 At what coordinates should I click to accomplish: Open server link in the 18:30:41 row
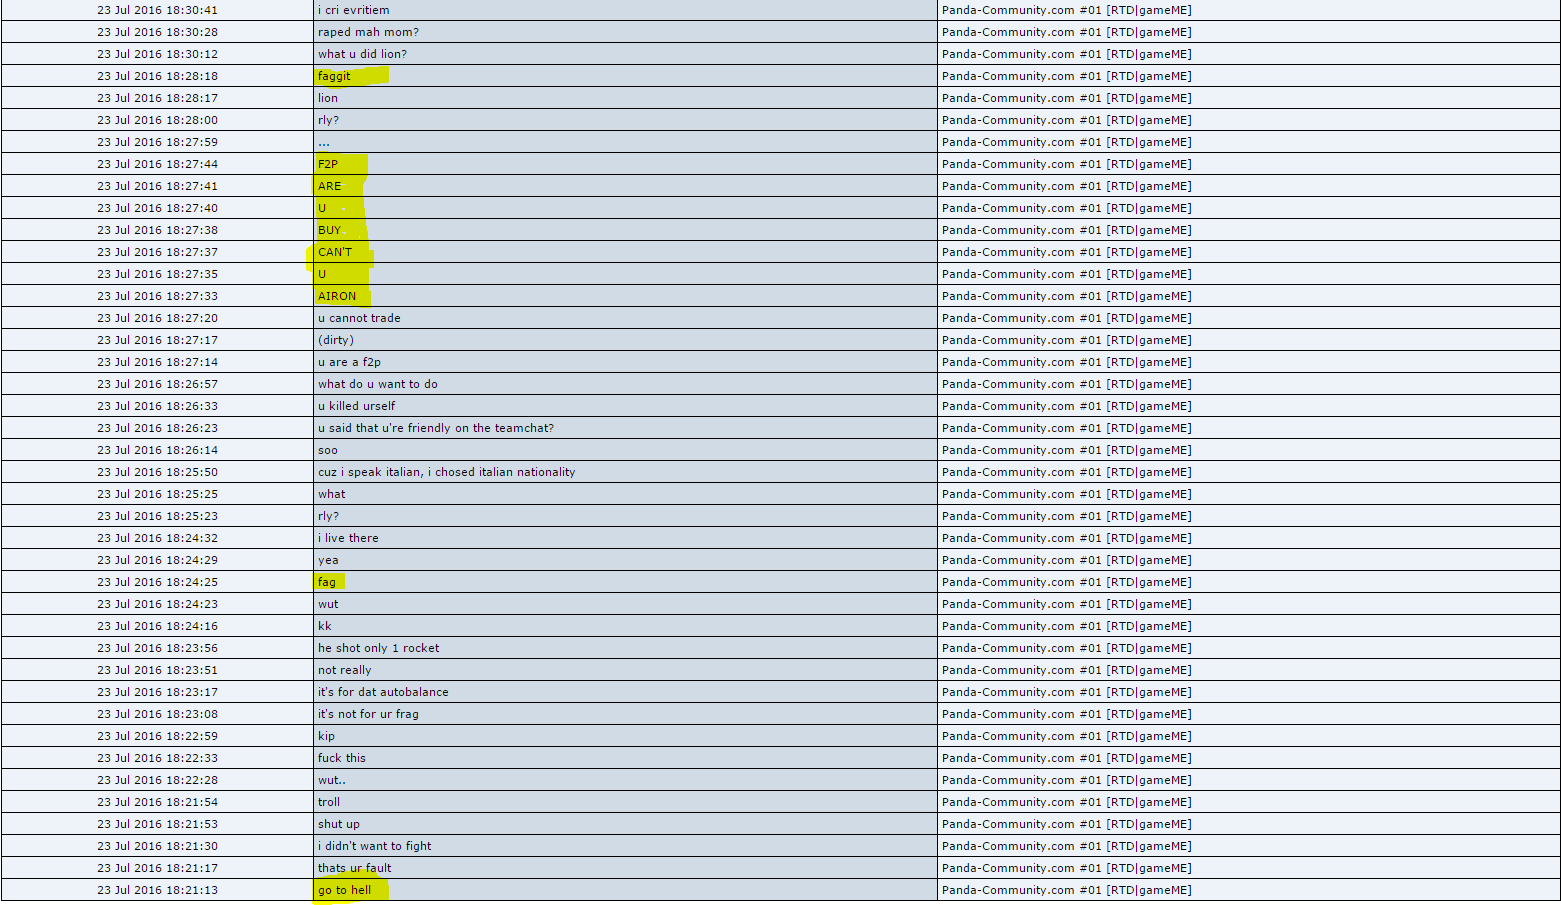[1066, 10]
